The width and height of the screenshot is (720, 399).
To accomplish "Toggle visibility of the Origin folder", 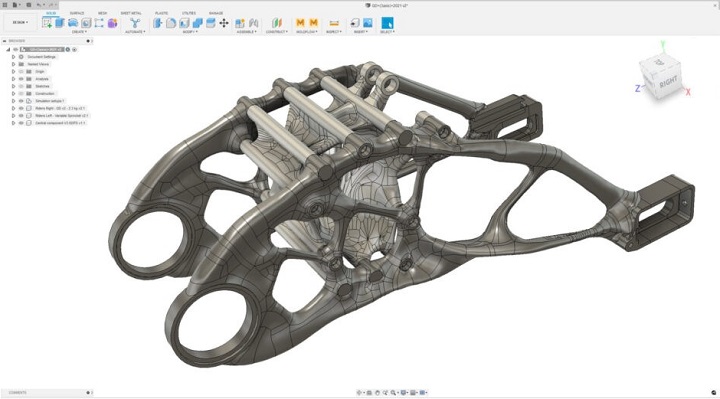I will 21,72.
